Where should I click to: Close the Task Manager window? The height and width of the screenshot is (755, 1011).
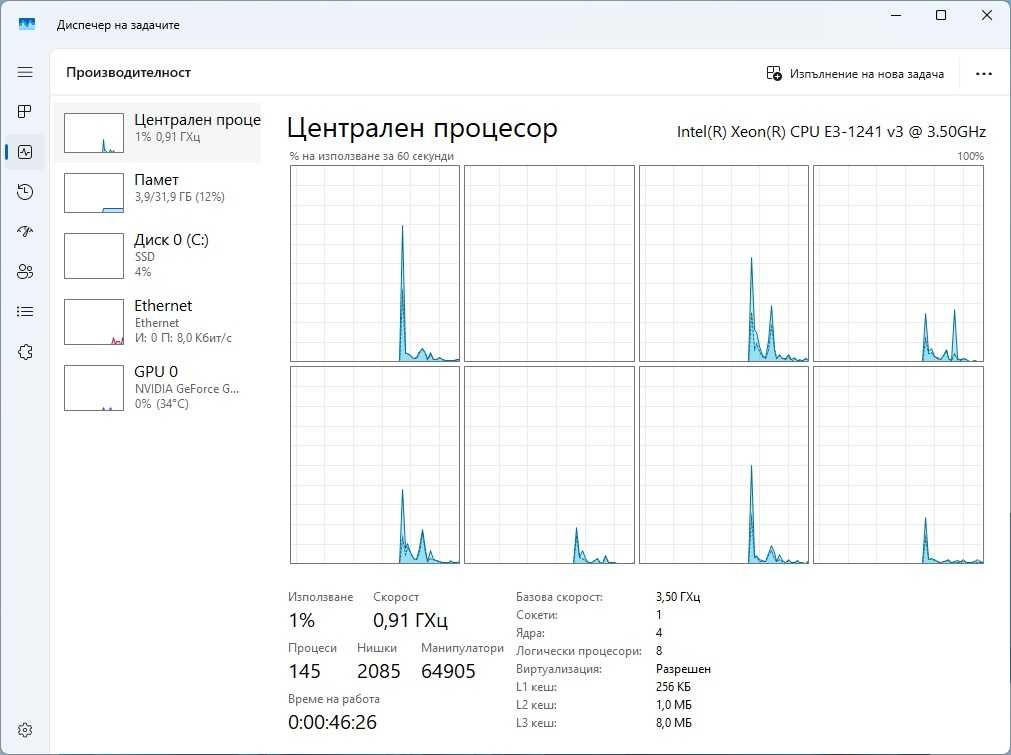(x=986, y=15)
